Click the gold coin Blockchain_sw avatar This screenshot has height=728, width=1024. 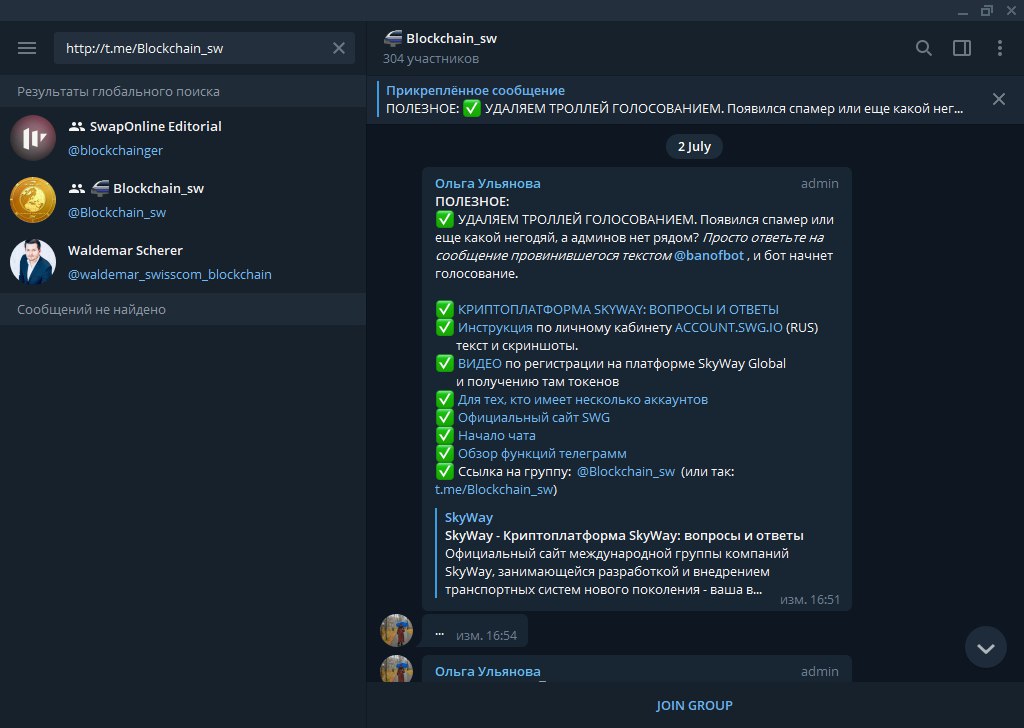[x=33, y=200]
